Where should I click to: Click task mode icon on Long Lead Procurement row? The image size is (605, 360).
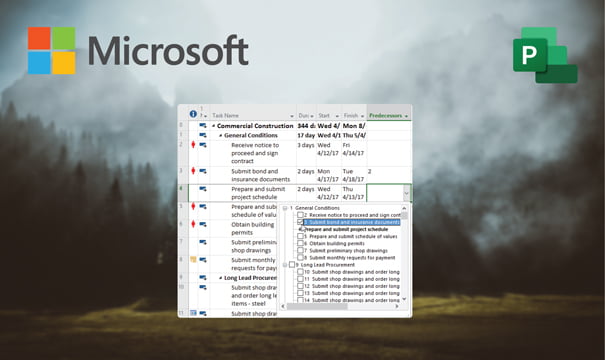click(x=203, y=277)
